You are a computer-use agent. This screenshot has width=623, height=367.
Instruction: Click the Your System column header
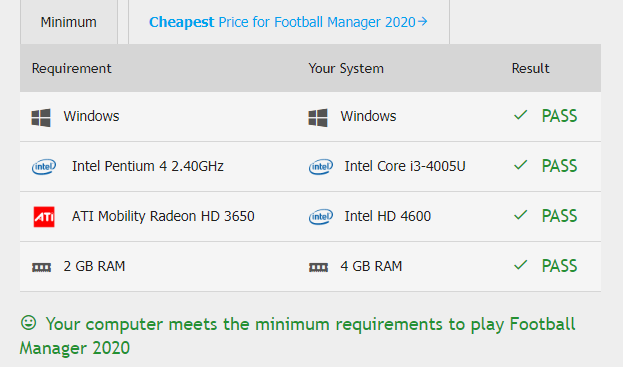click(346, 68)
